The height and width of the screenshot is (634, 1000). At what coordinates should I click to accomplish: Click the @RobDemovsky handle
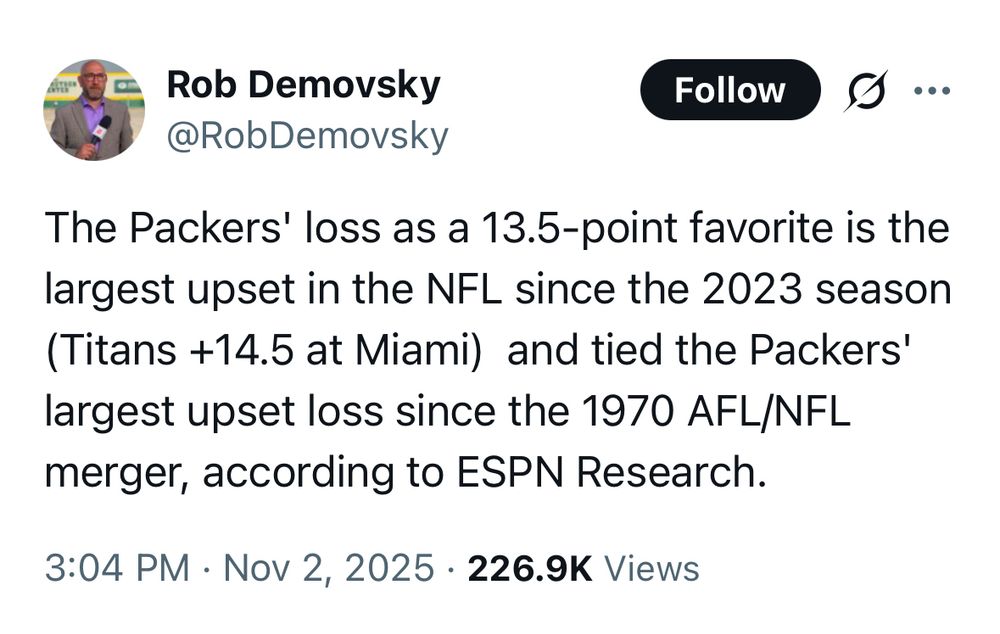pyautogui.click(x=307, y=135)
